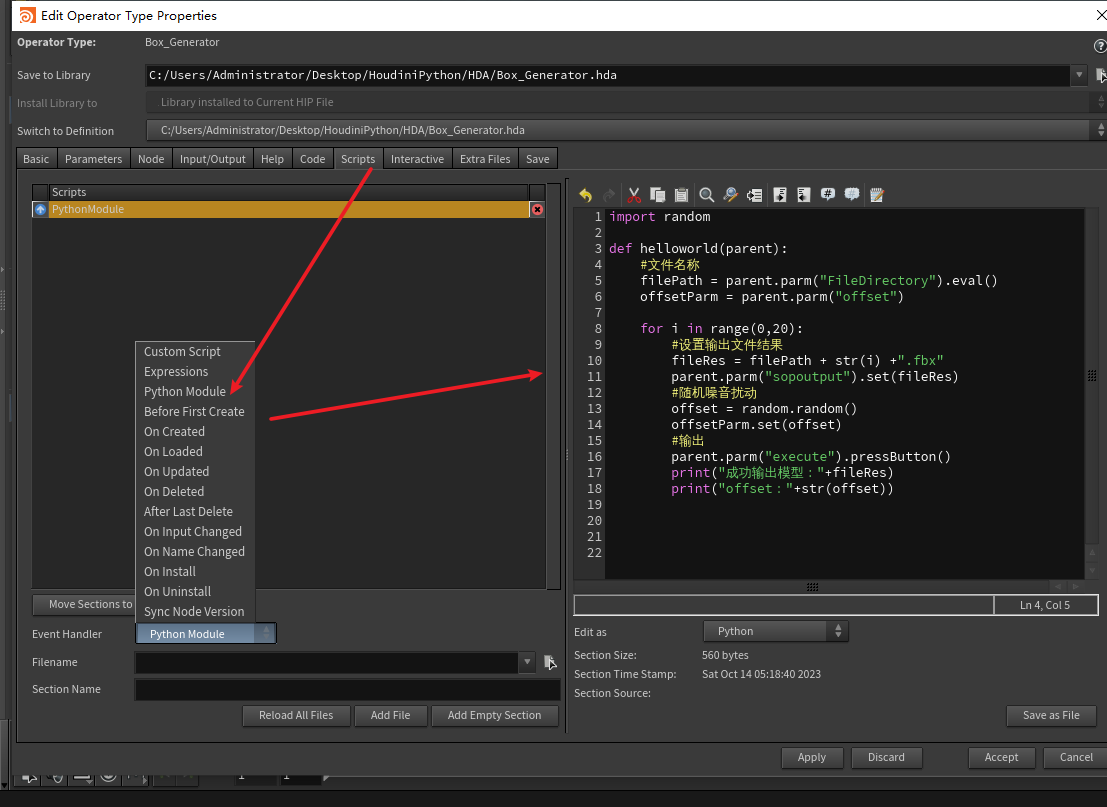Expand the Filename dropdown arrow
This screenshot has height=807, width=1107.
(527, 662)
